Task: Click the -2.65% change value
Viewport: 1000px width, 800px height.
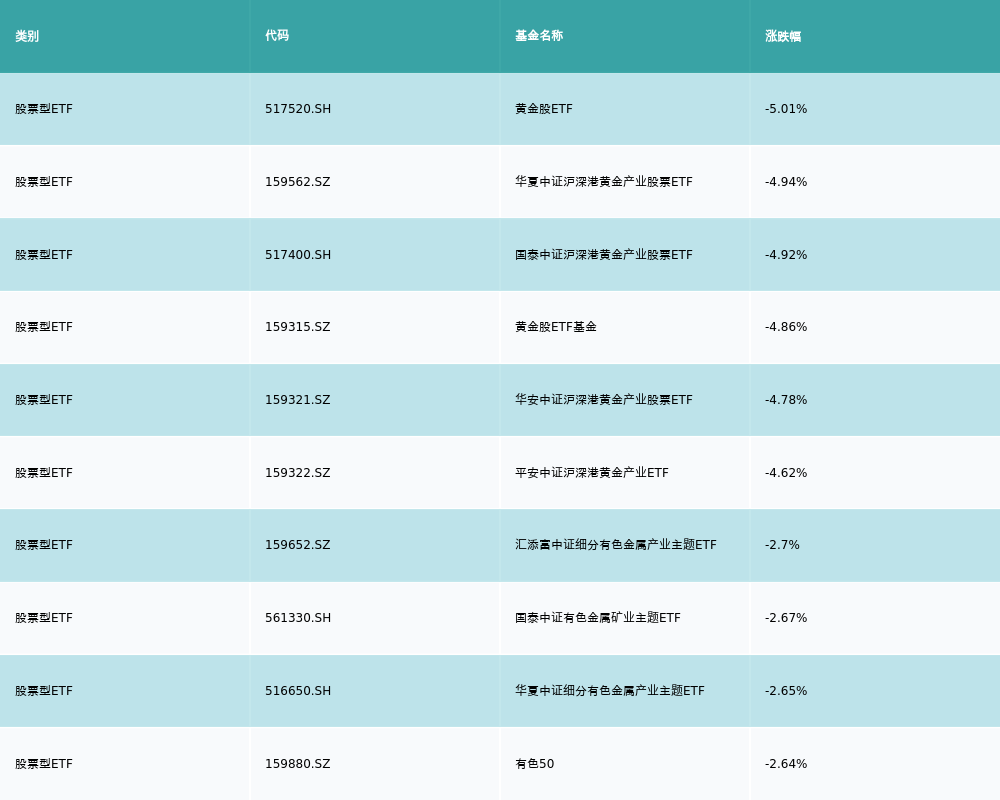Action: [x=786, y=691]
